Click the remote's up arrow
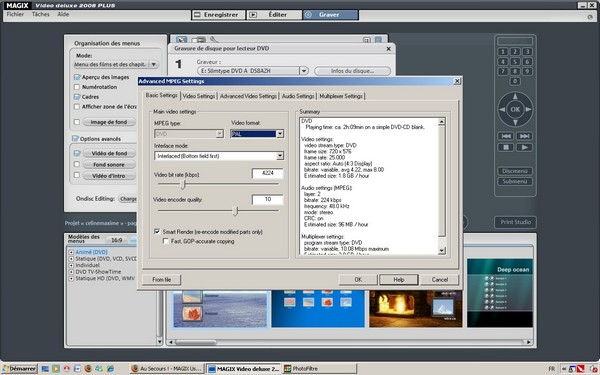600x375 pixels. click(515, 96)
